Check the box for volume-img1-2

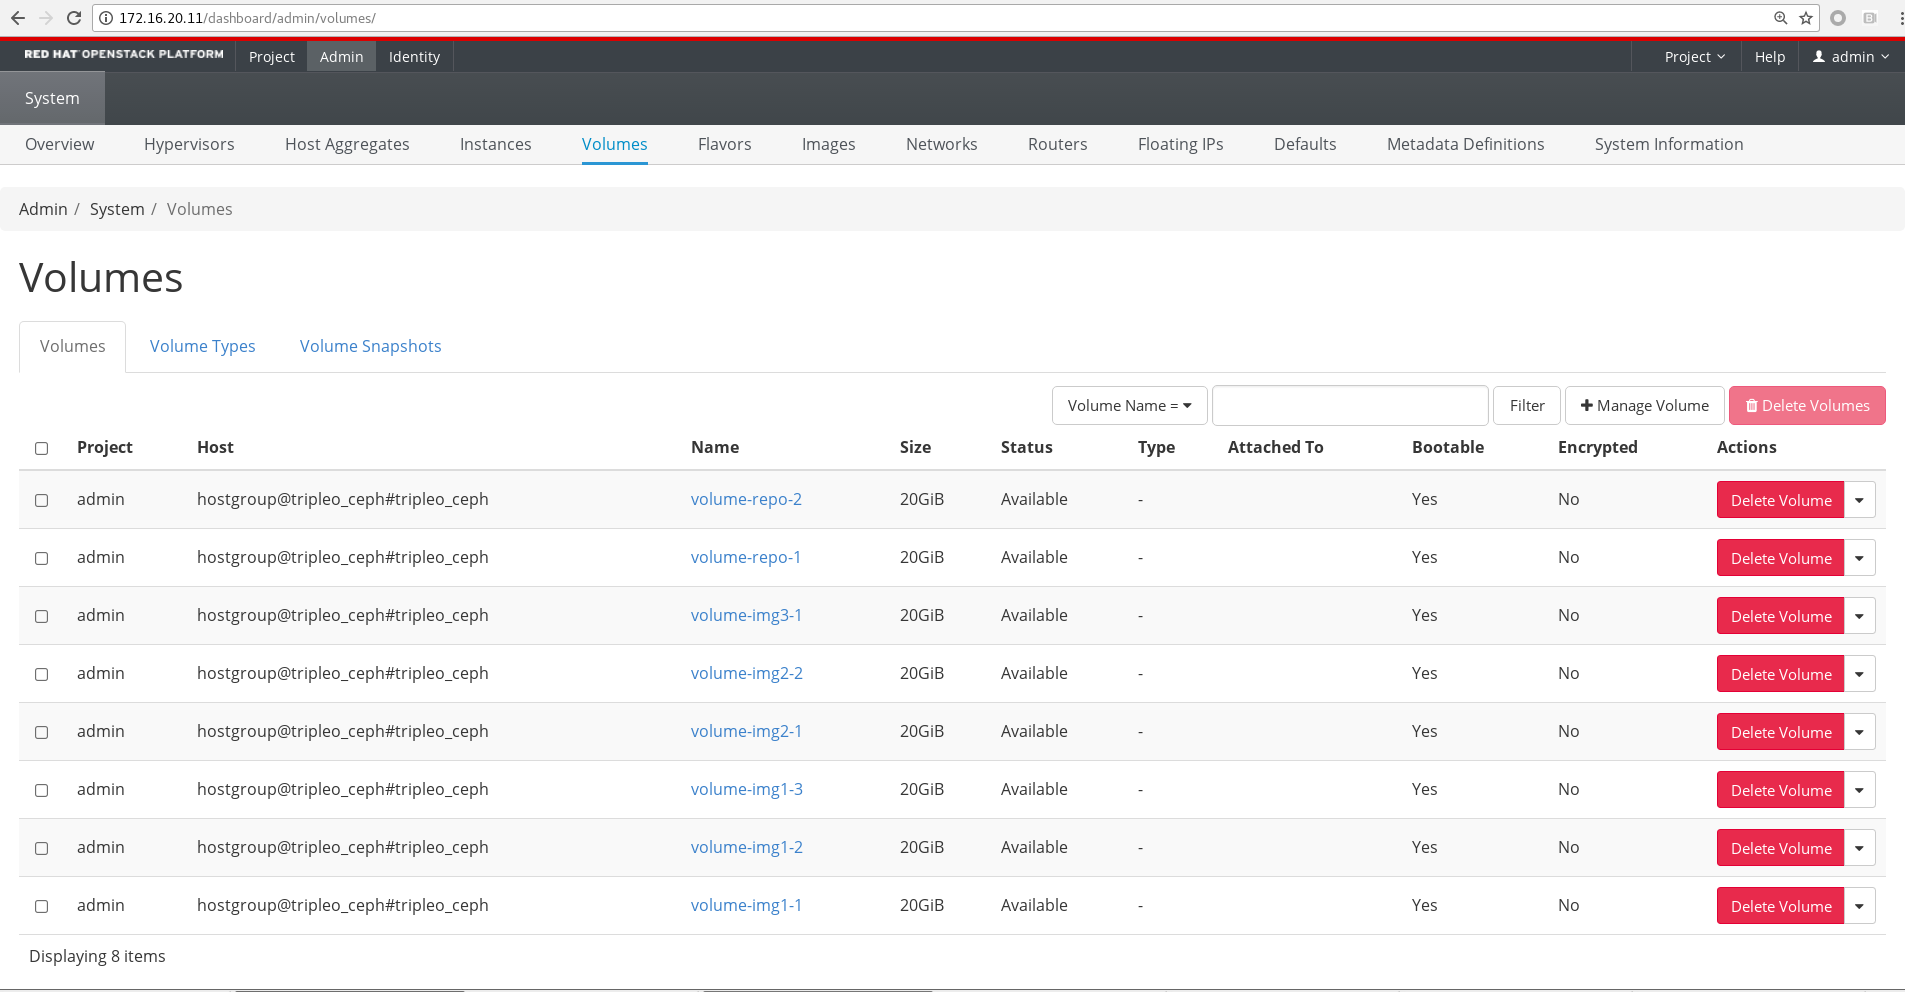pyautogui.click(x=42, y=848)
